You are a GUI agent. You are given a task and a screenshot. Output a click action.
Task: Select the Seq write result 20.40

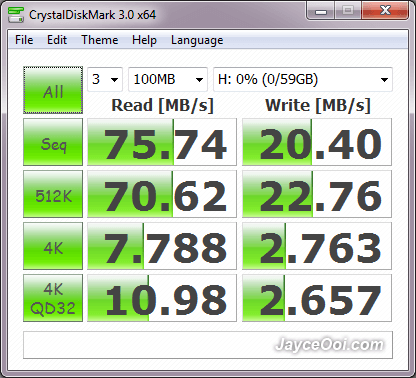point(317,142)
